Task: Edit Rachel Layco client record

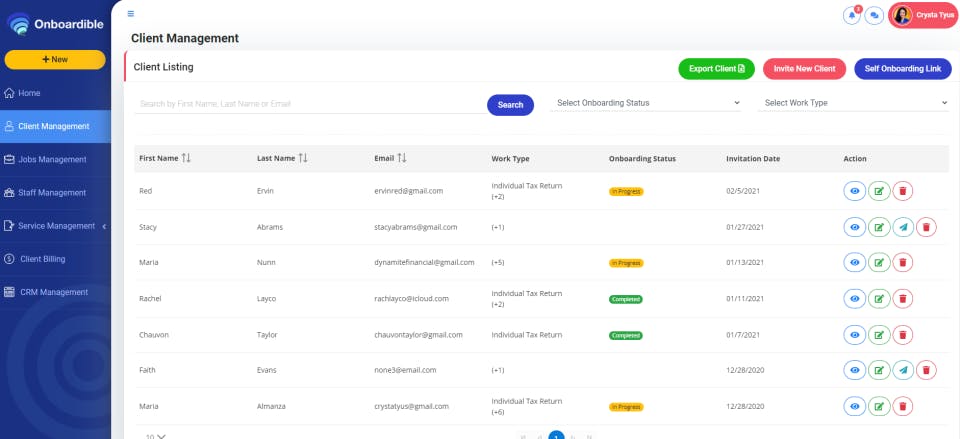Action: click(x=879, y=299)
